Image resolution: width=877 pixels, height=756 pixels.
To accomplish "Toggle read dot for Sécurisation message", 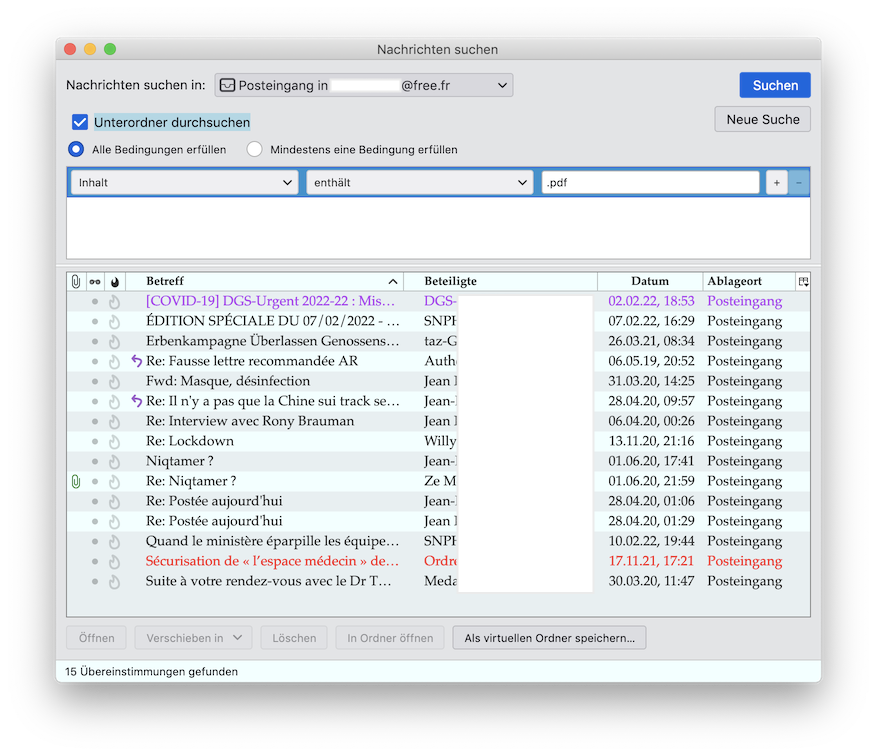I will 95,561.
